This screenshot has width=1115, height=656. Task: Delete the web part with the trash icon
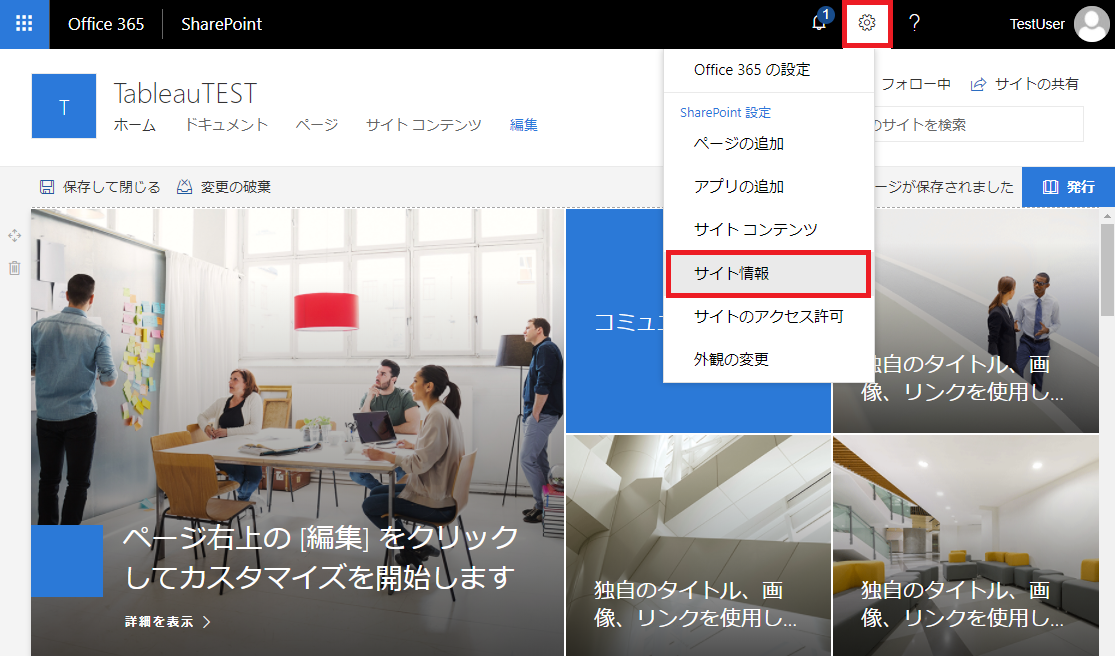pyautogui.click(x=14, y=265)
